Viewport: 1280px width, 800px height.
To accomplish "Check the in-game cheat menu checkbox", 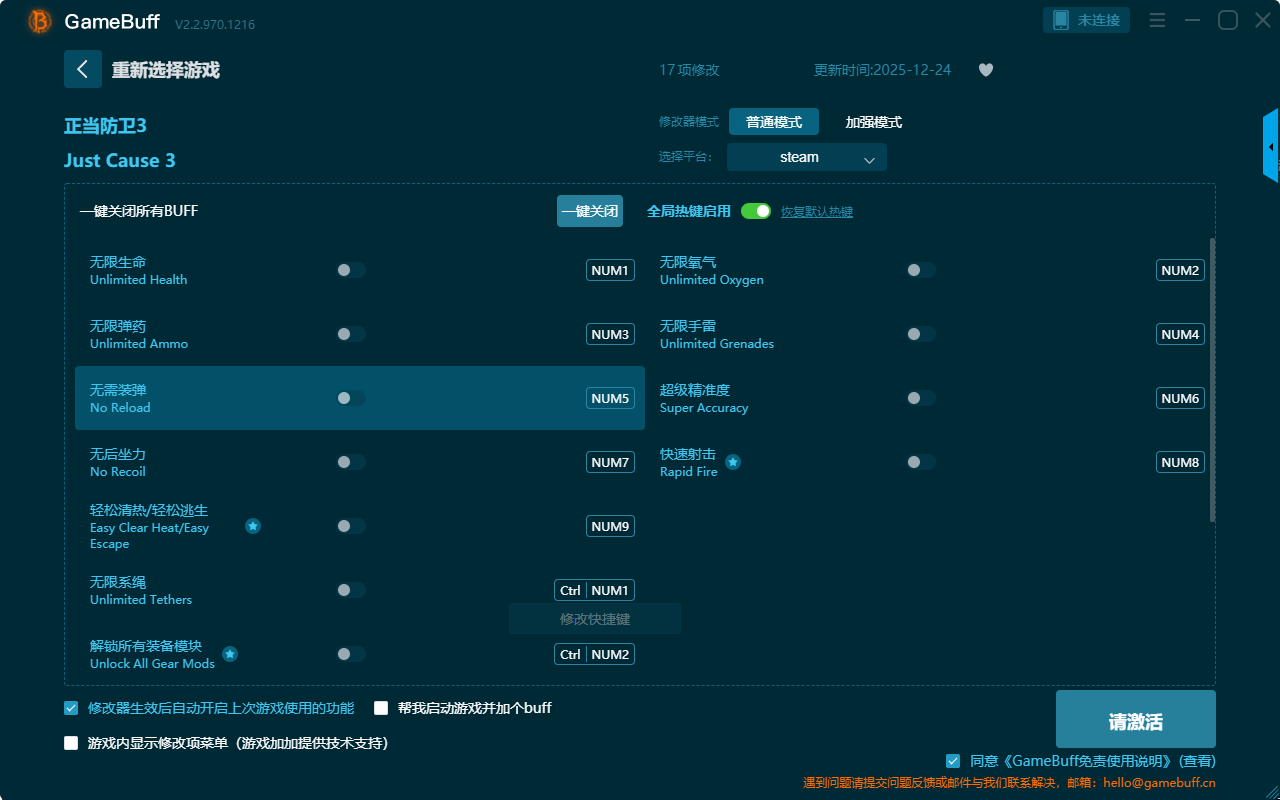I will coord(71,743).
